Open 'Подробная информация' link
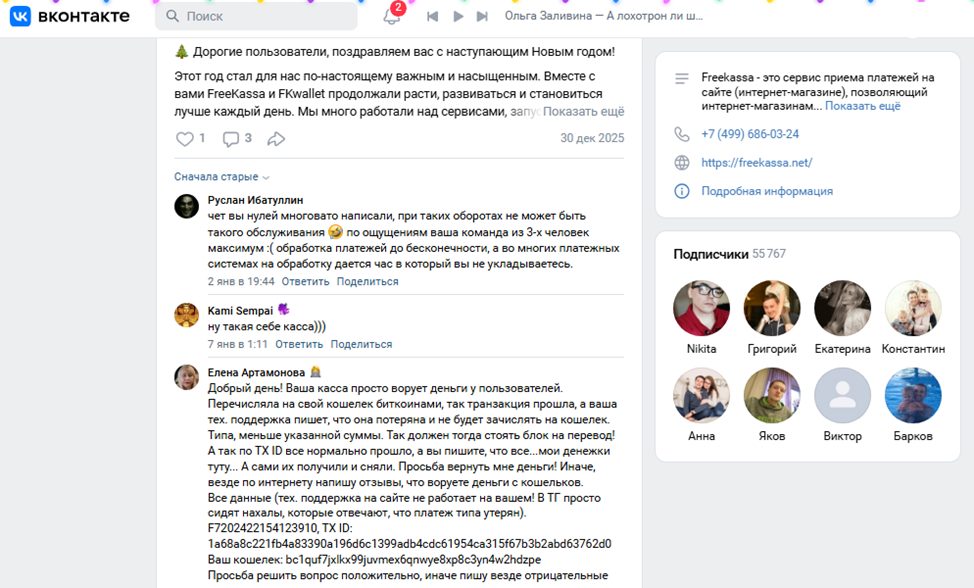This screenshot has width=974, height=588. click(x=767, y=191)
